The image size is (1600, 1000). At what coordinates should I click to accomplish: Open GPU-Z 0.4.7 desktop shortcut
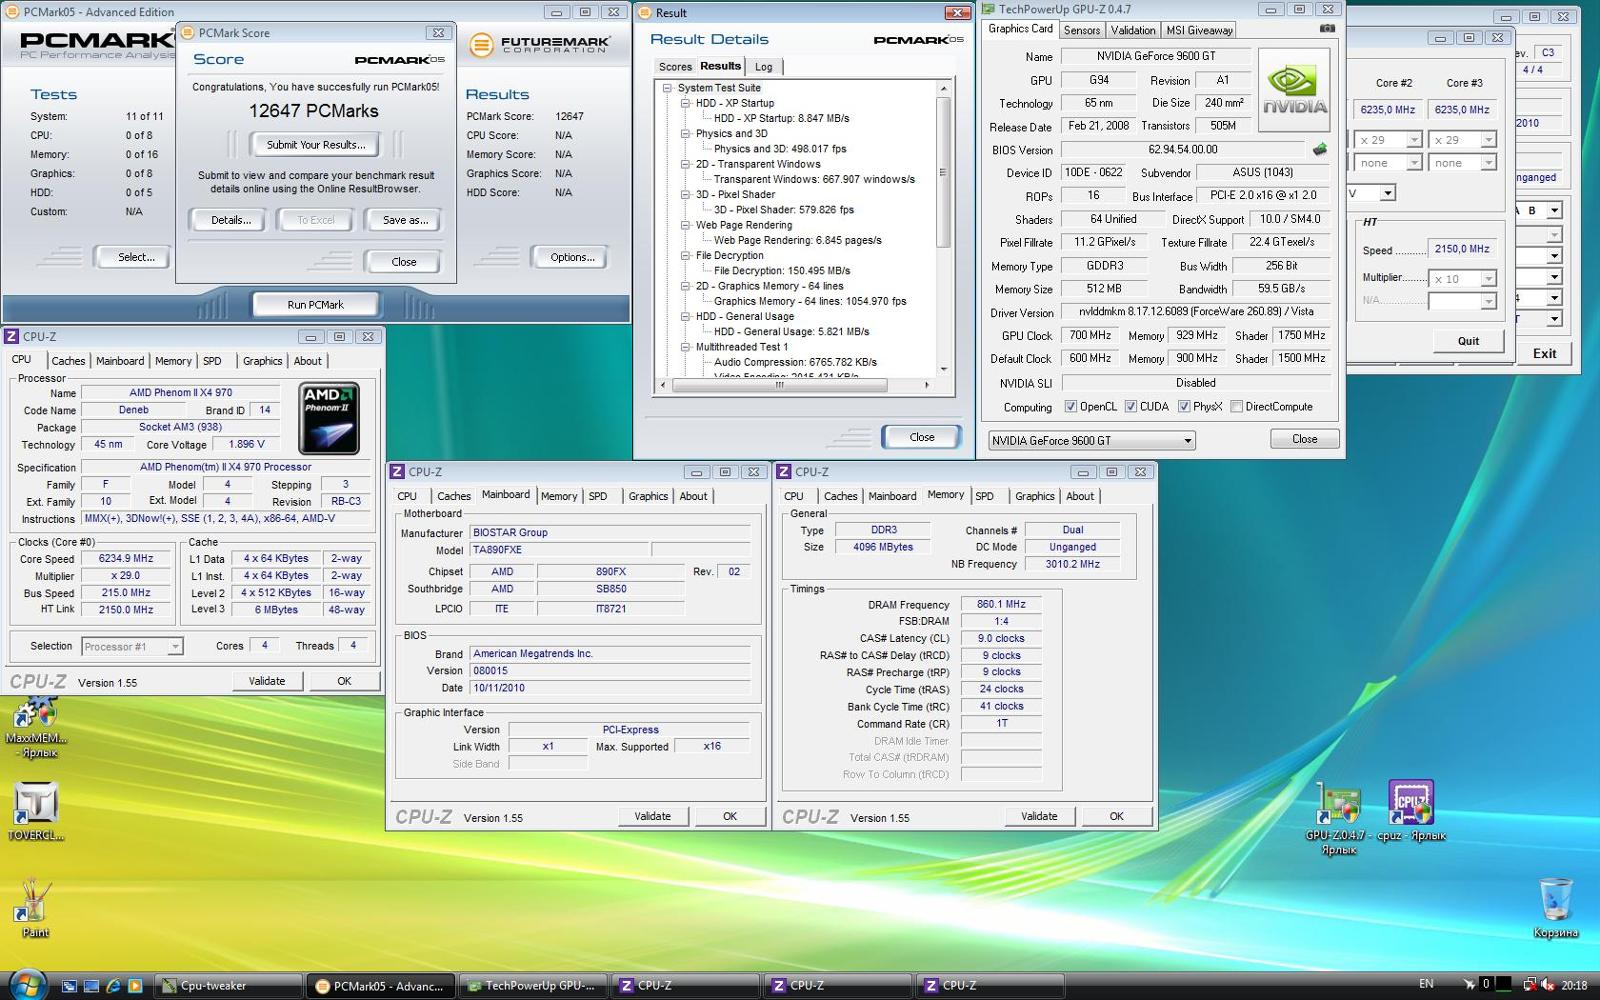click(1339, 818)
